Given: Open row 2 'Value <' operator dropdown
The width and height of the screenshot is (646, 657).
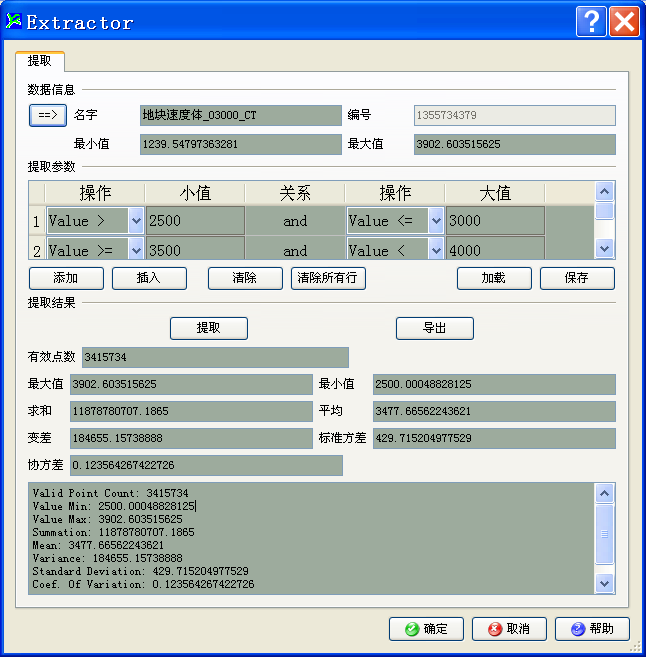Looking at the screenshot, I should tap(436, 250).
